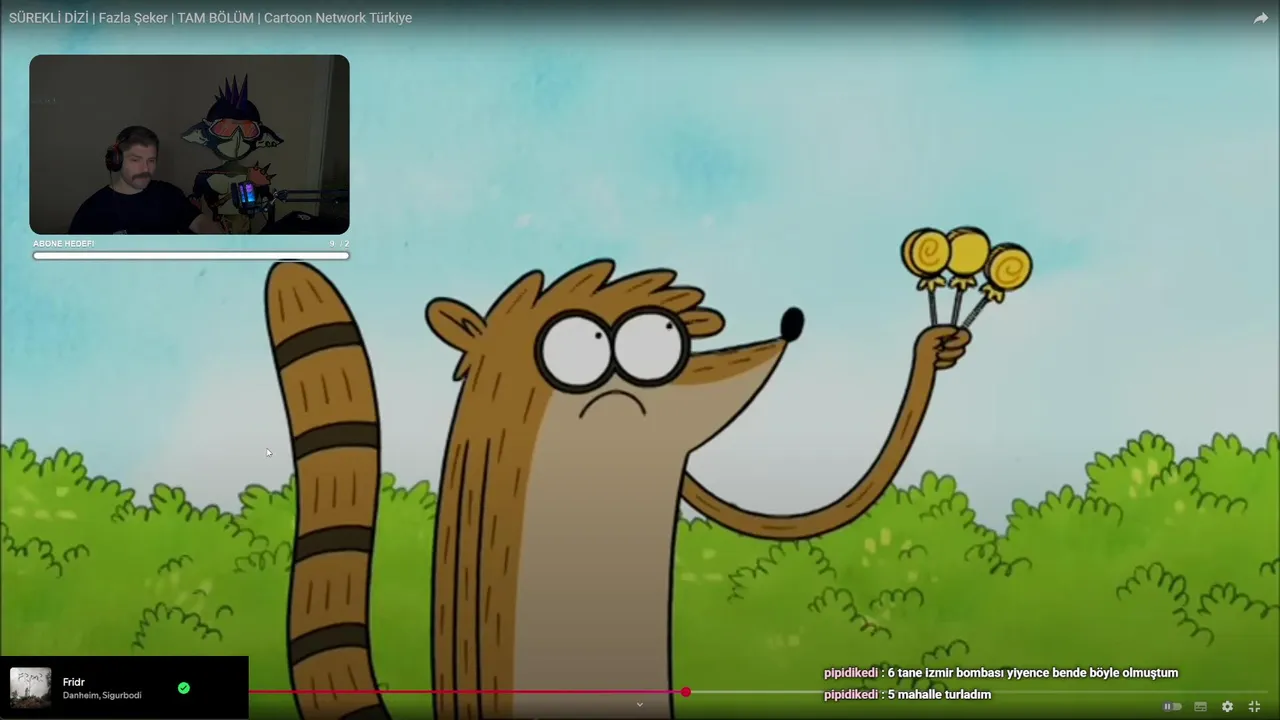This screenshot has width=1280, height=720.
Task: Click the Share arrow icon
Action: 1261,18
